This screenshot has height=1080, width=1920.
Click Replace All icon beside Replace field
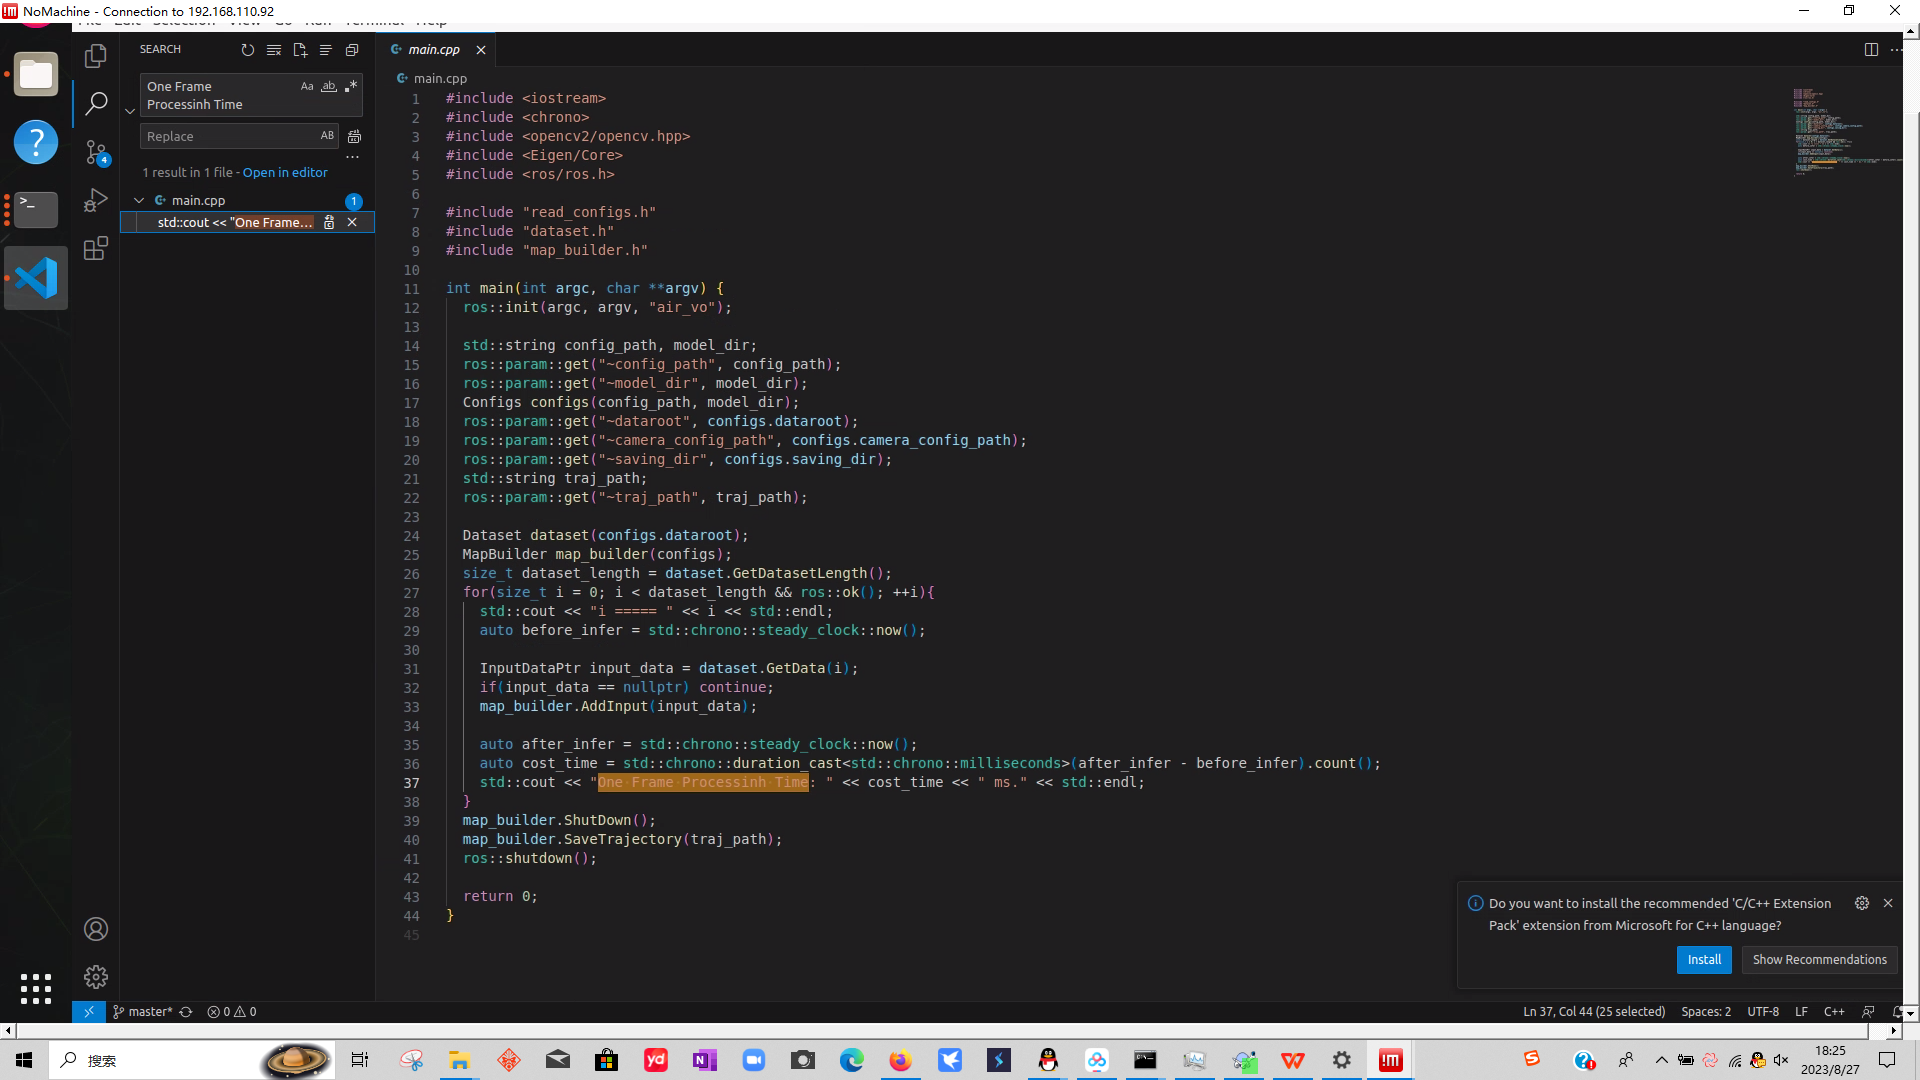[354, 136]
